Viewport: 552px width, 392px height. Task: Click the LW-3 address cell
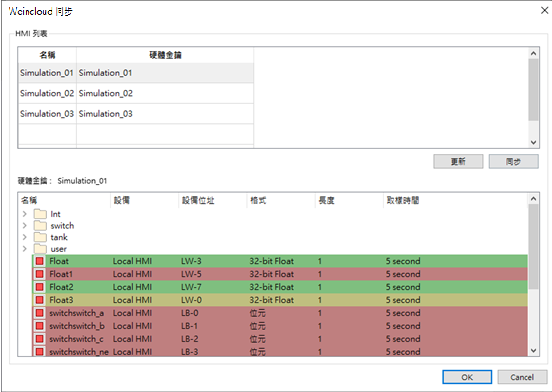(191, 261)
